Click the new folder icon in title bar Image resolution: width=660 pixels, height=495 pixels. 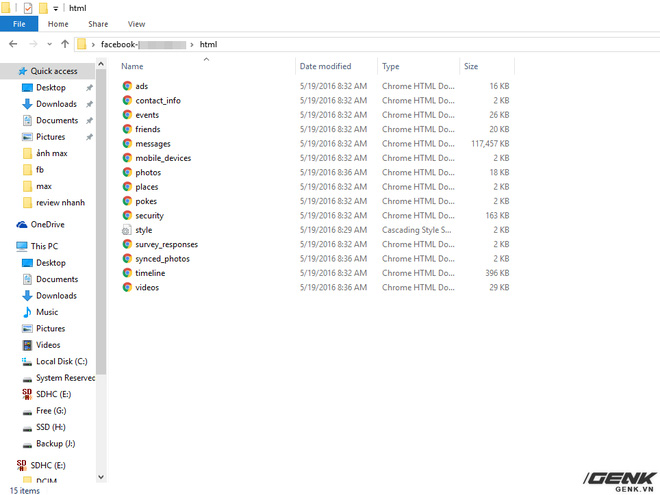[x=43, y=8]
